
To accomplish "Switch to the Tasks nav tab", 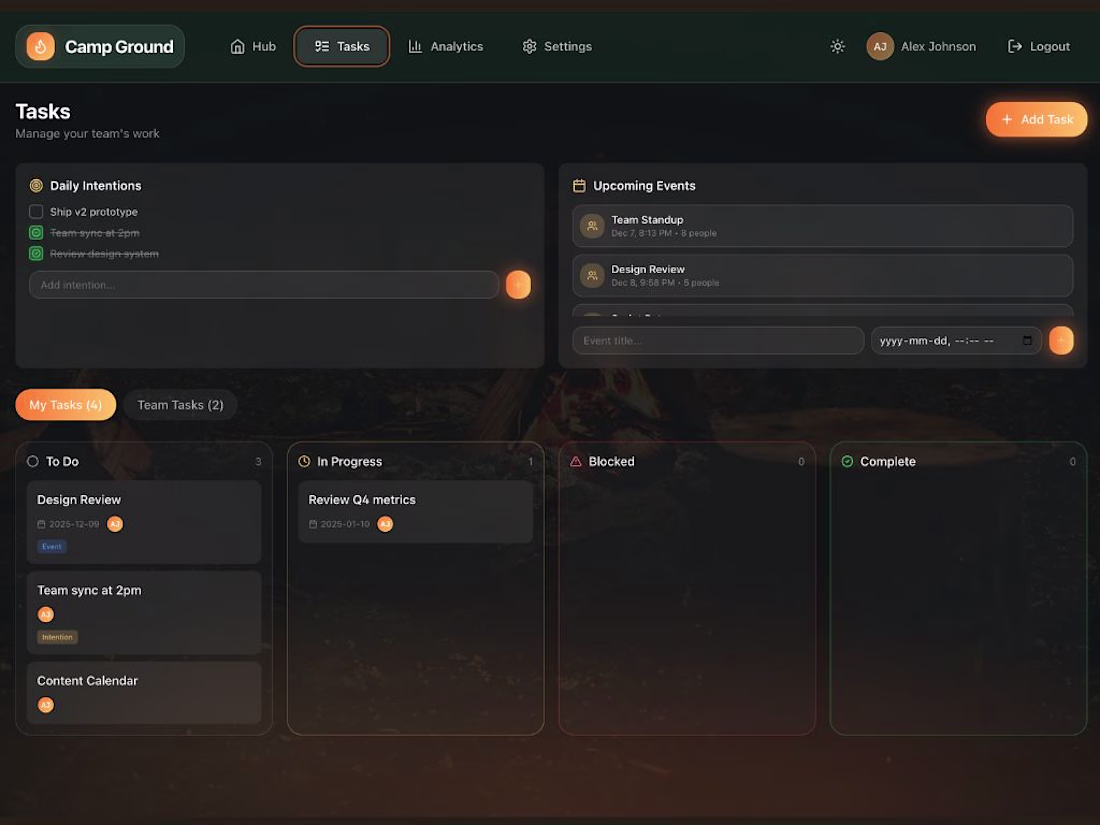I will [342, 46].
